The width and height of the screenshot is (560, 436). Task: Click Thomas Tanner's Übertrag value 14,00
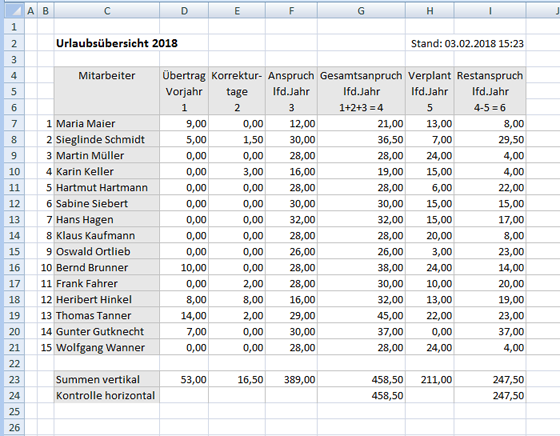coord(184,316)
